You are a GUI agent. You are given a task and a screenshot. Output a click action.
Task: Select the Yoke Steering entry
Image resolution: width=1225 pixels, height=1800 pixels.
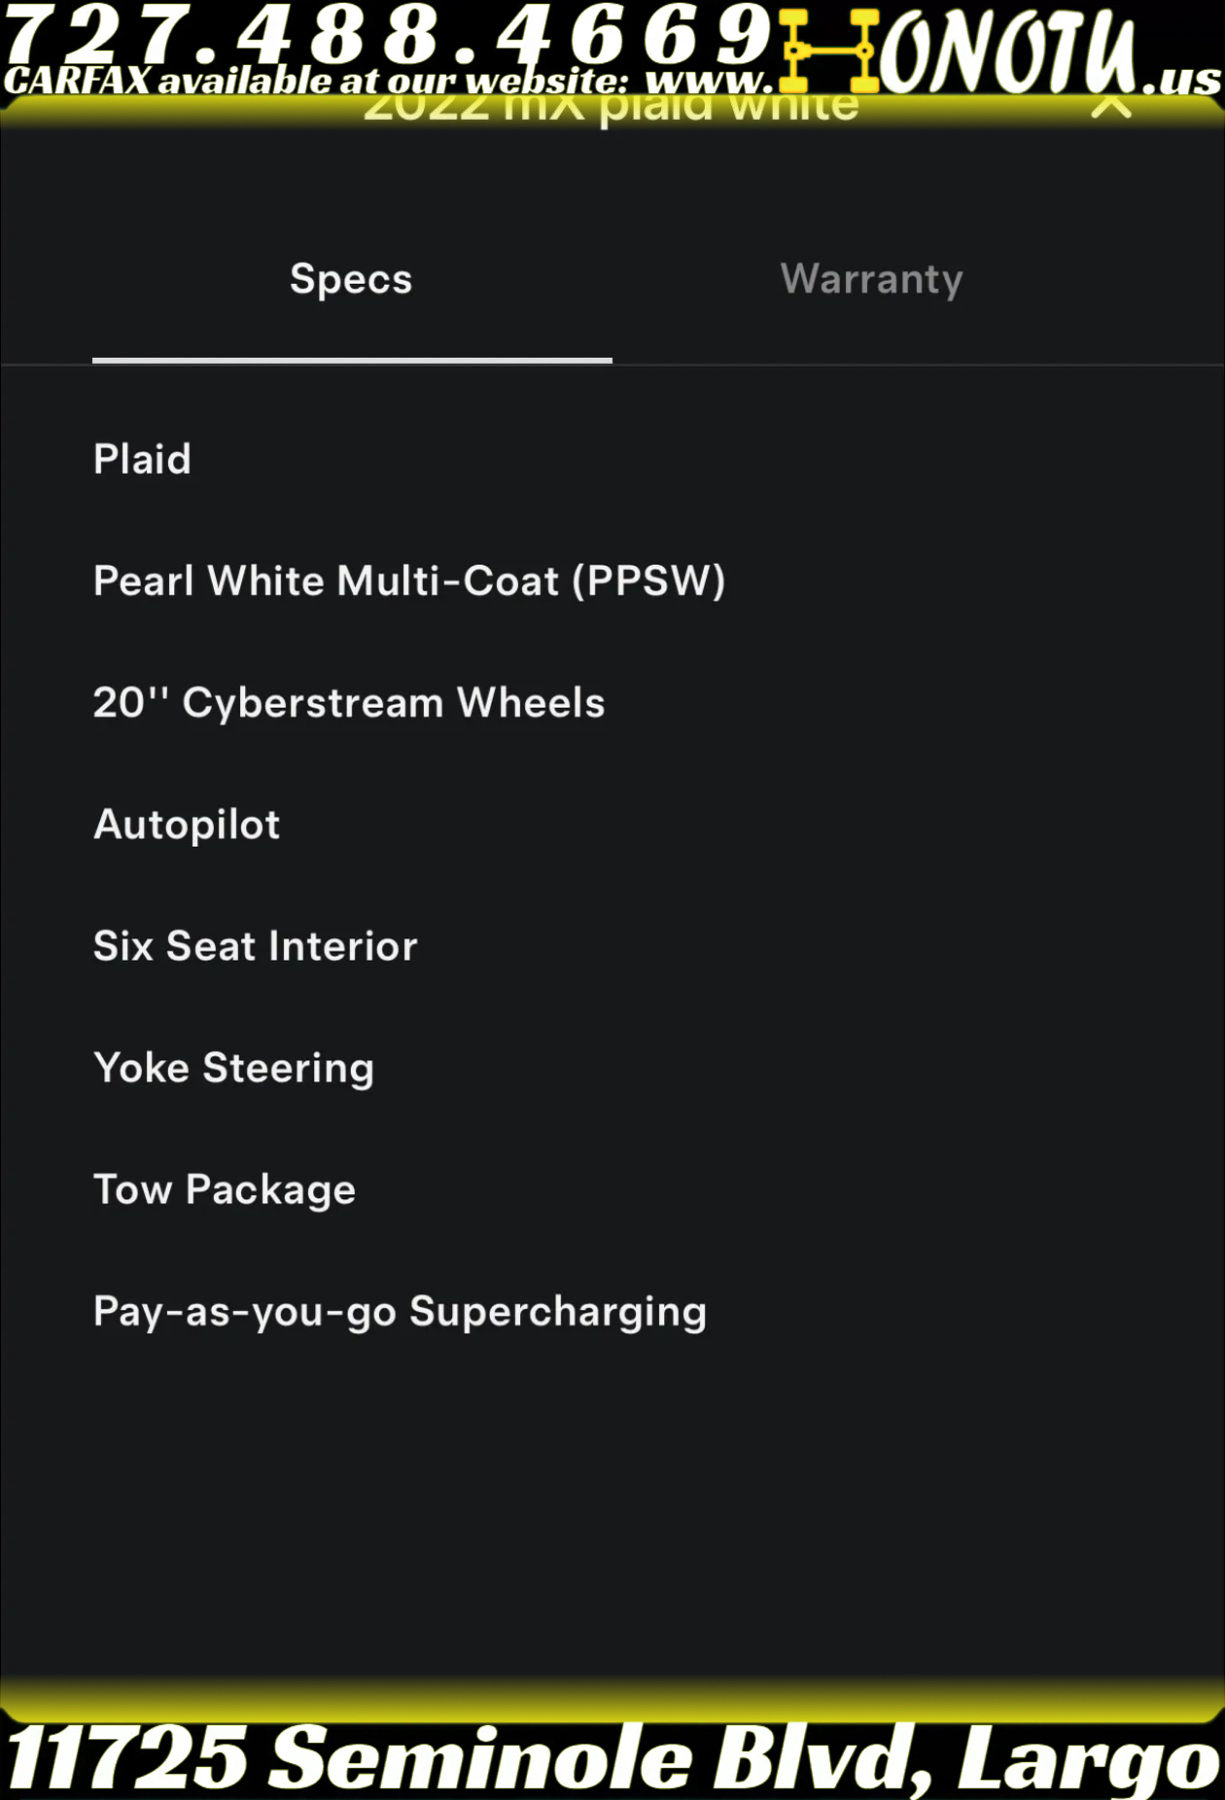tap(234, 1068)
